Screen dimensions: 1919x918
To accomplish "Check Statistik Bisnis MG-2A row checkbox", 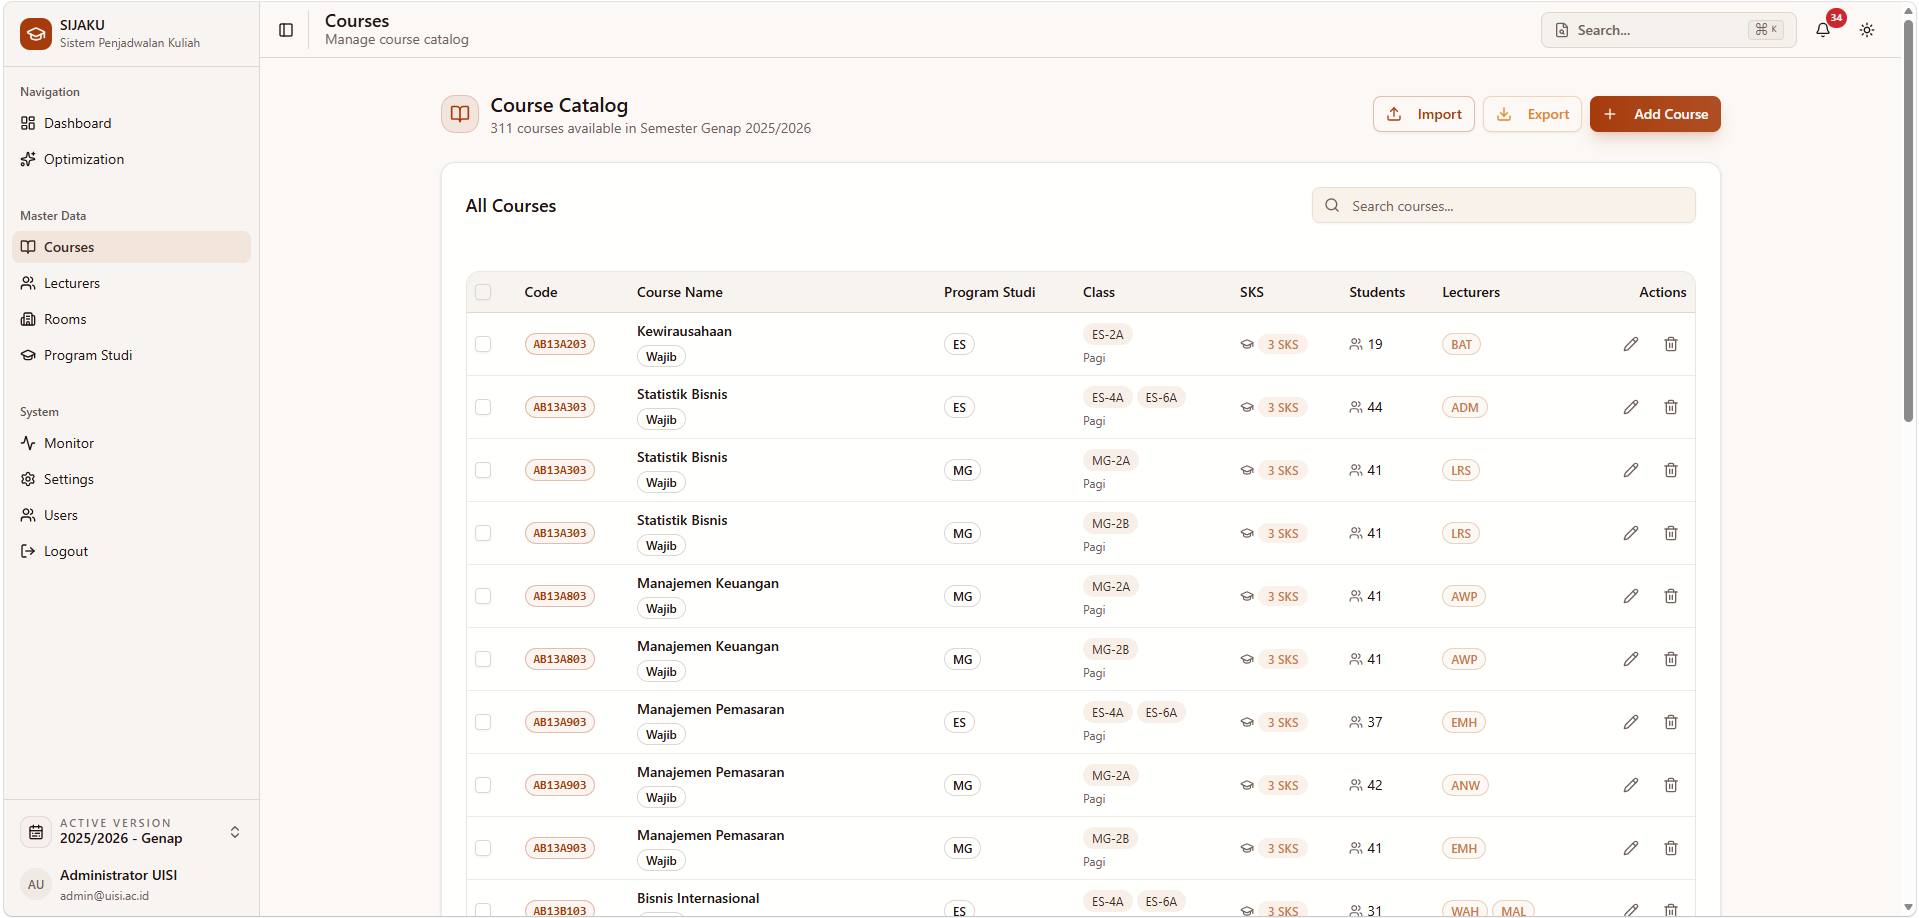I will [483, 470].
